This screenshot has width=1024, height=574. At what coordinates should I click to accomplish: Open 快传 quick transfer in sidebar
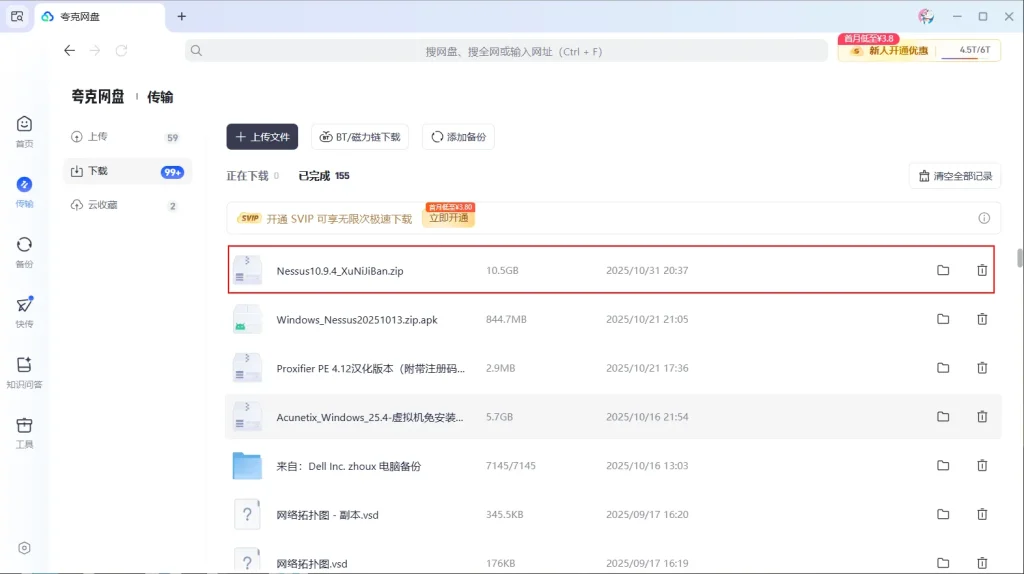click(x=24, y=310)
